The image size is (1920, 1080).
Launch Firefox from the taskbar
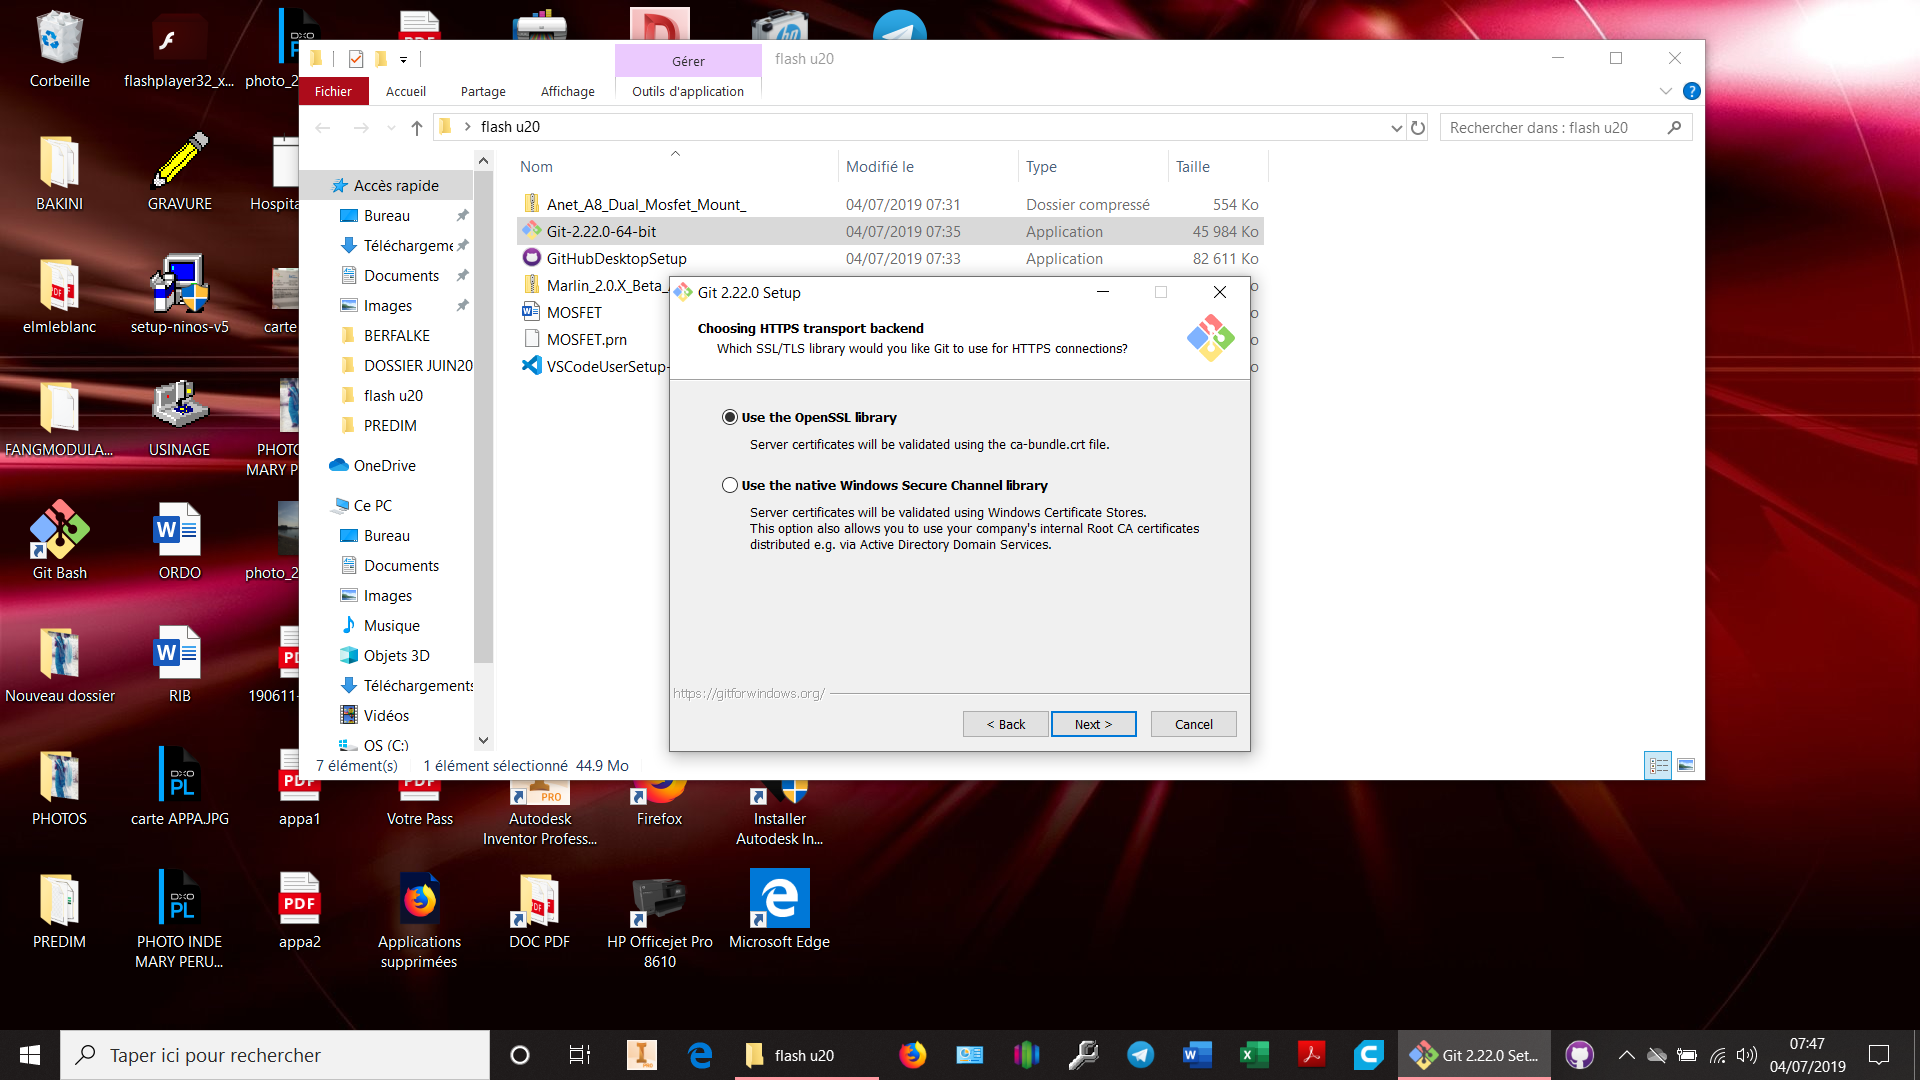[x=912, y=1055]
